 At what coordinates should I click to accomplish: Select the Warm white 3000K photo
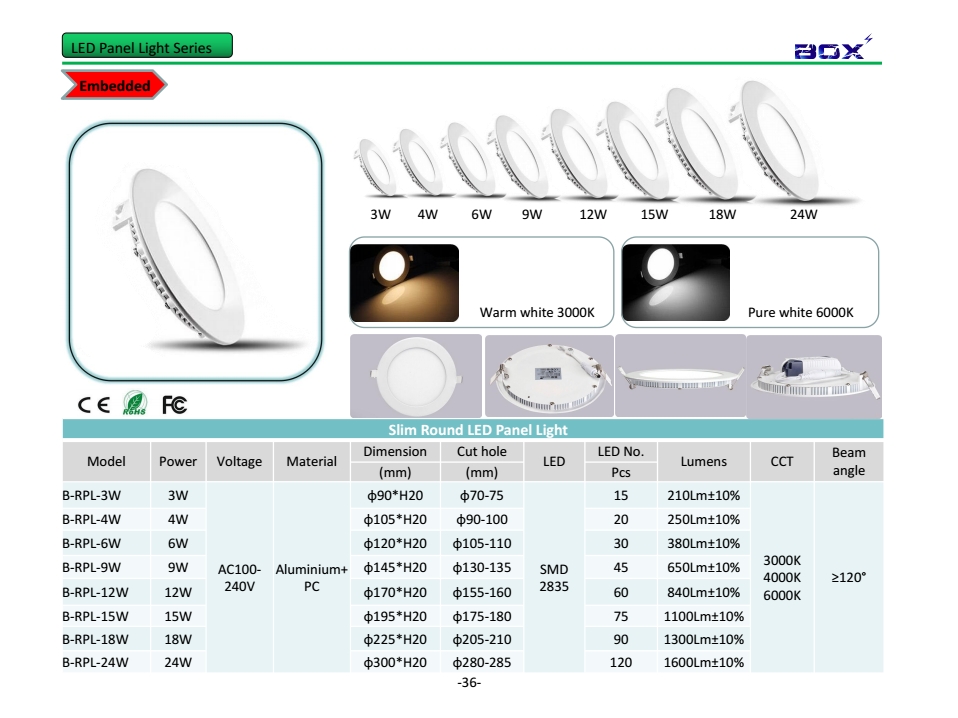[x=404, y=282]
